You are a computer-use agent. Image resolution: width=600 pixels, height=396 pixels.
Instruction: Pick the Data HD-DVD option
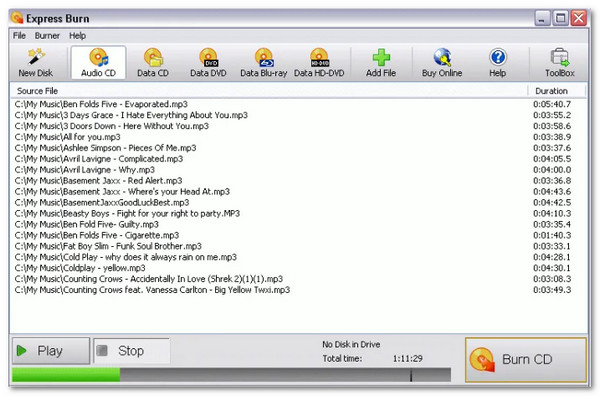tap(319, 63)
